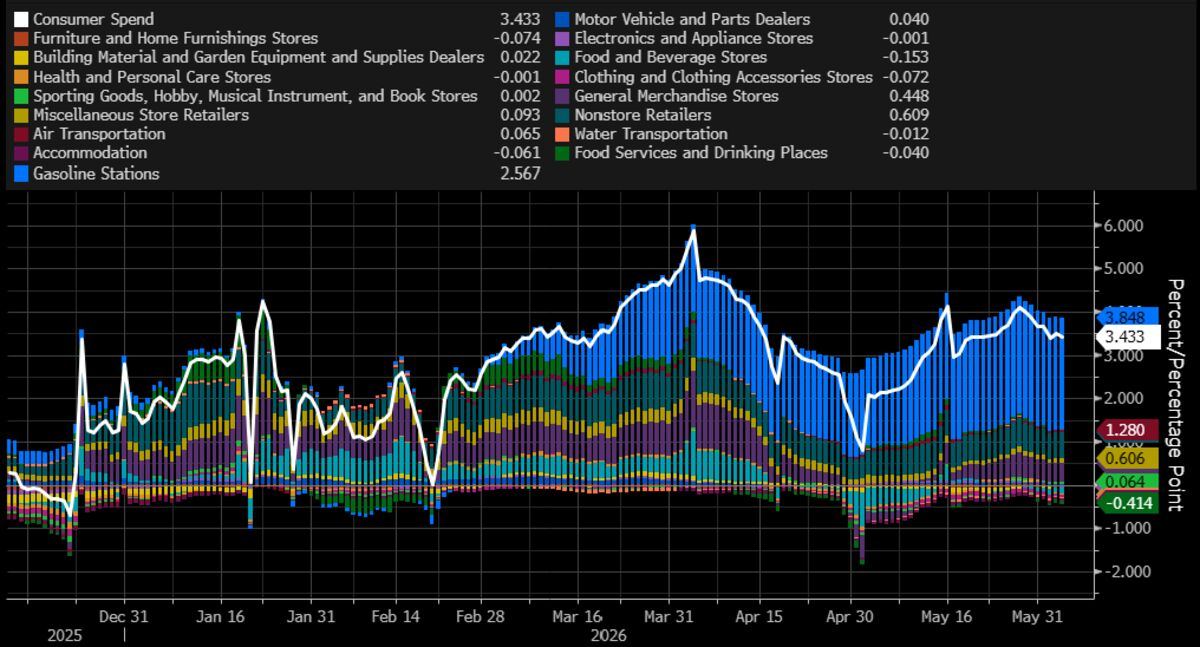The width and height of the screenshot is (1200, 647).
Task: Click the Accommodation purple legend swatch
Action: point(21,153)
